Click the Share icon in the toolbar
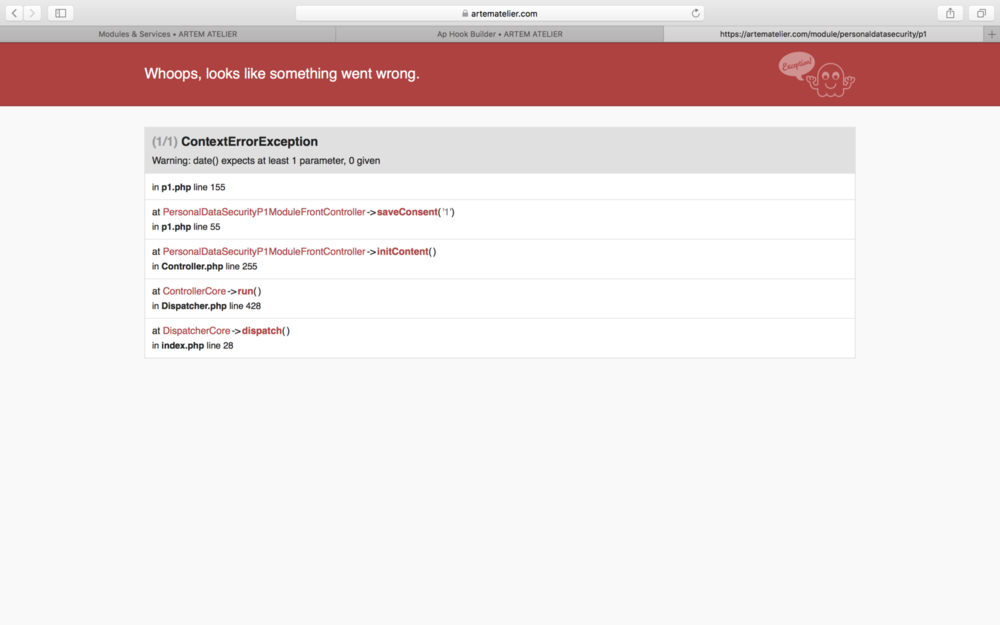Image resolution: width=1000 pixels, height=625 pixels. [950, 13]
